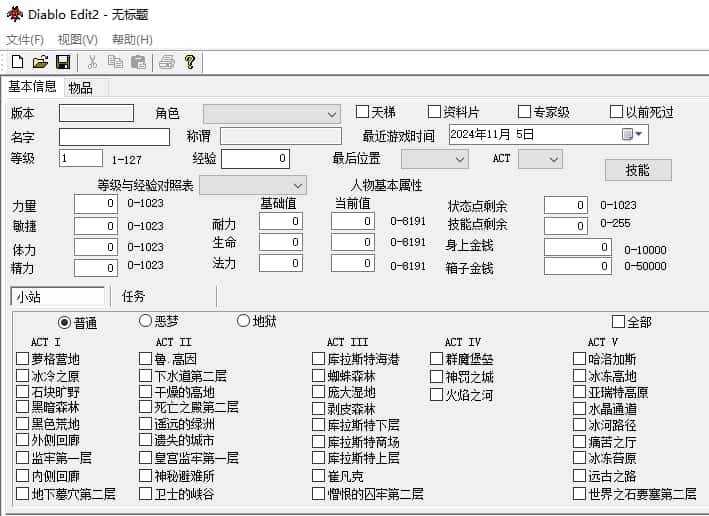Click the 技能点剩余 field

[x=566, y=226]
